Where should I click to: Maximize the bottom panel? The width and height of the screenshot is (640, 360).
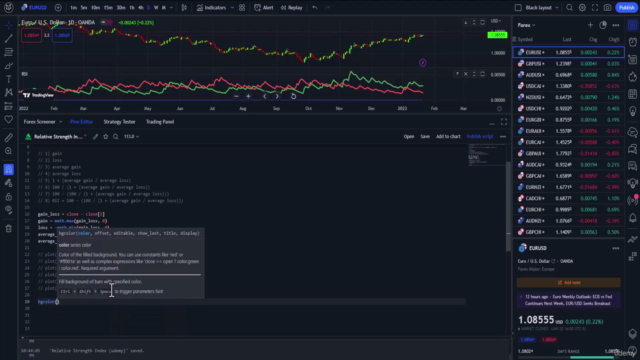(504, 122)
